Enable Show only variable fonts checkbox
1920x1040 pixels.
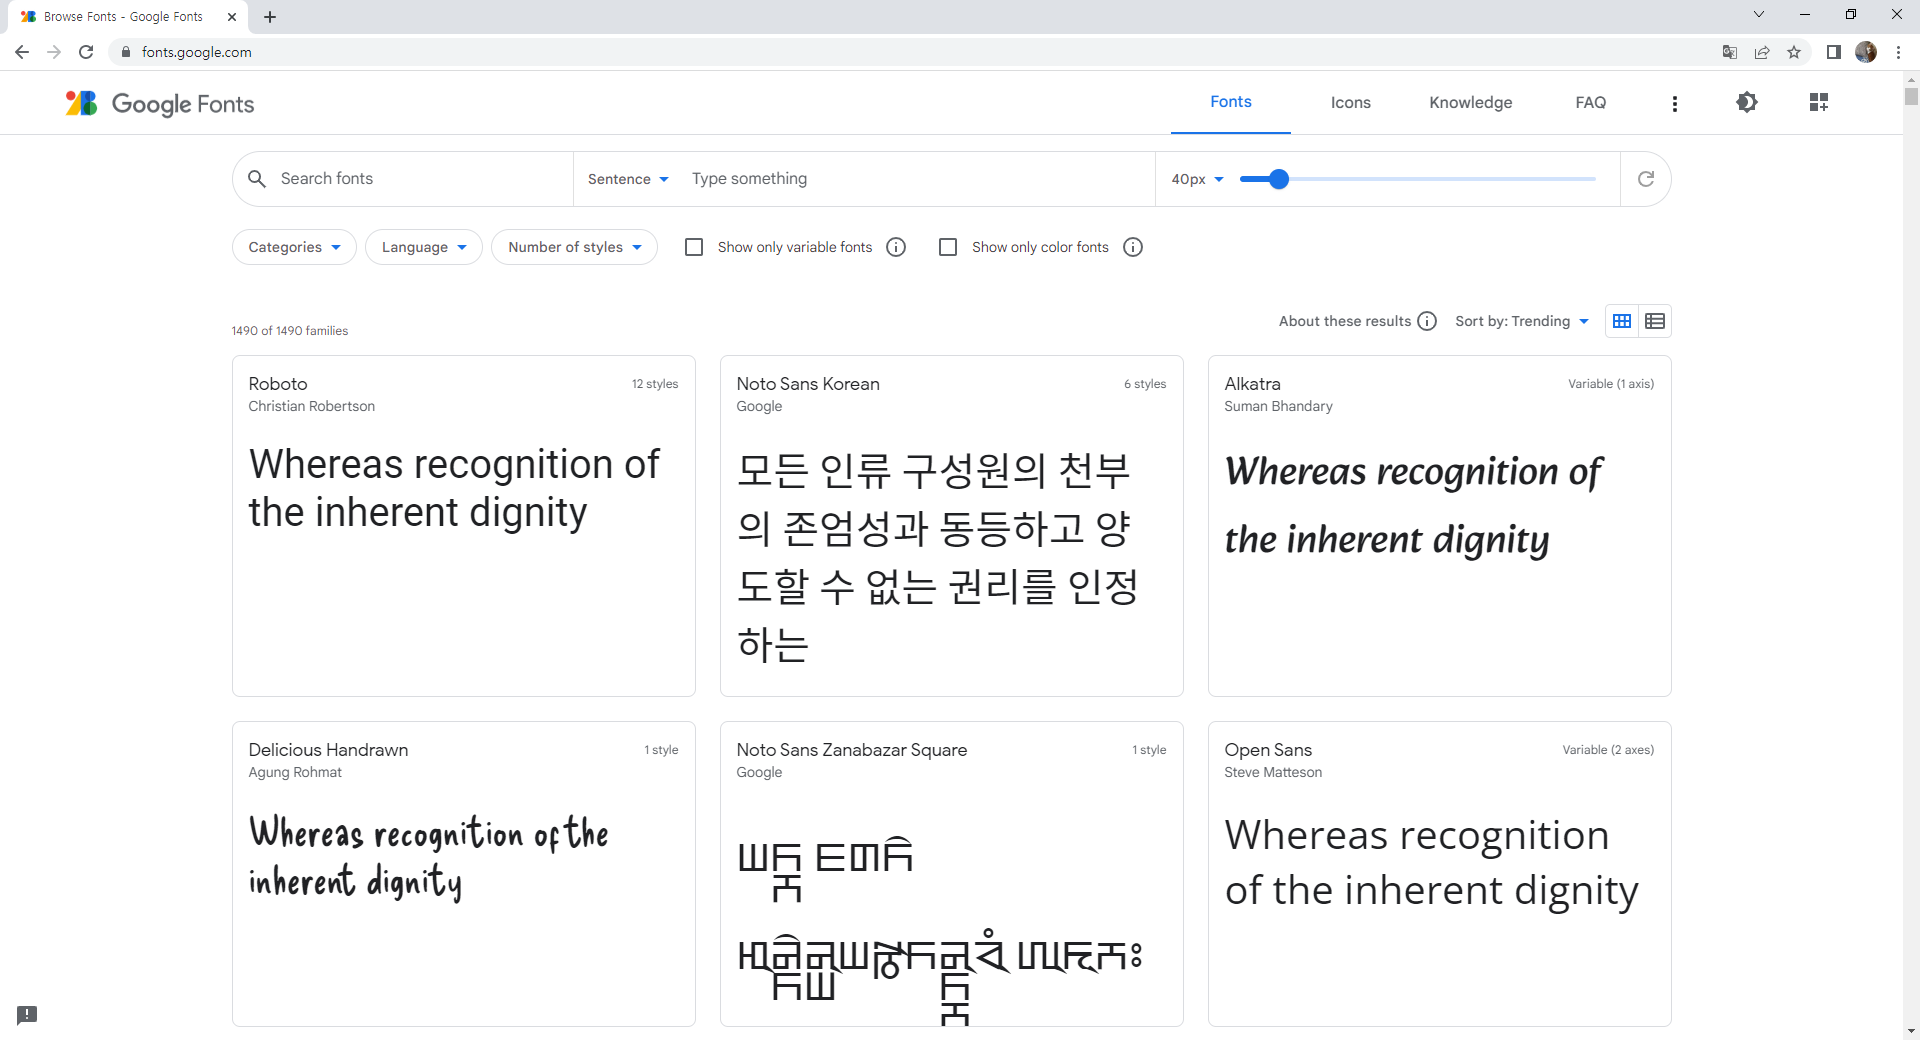[694, 247]
